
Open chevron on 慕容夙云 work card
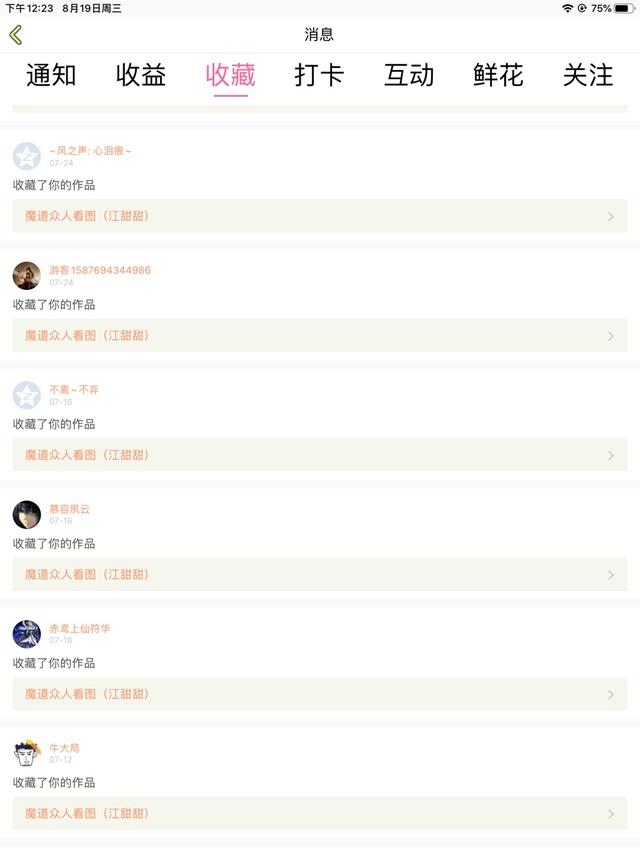(x=611, y=575)
